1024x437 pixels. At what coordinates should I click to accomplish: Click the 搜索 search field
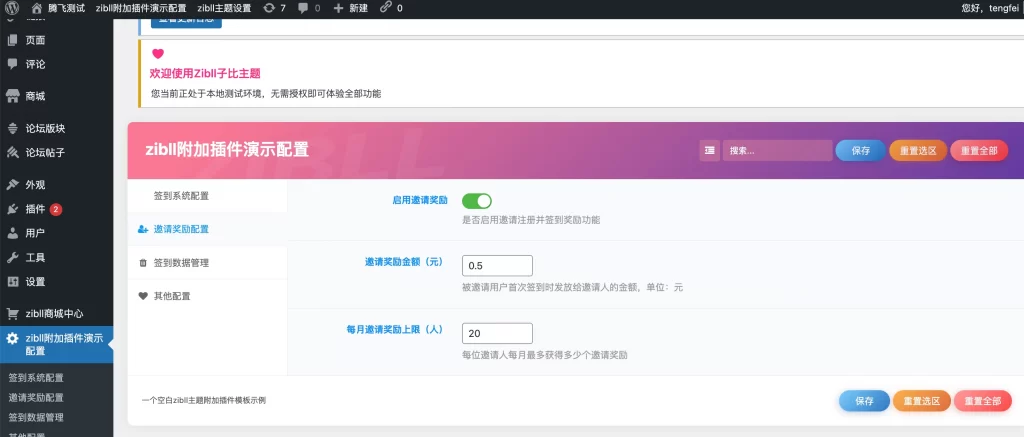point(777,150)
